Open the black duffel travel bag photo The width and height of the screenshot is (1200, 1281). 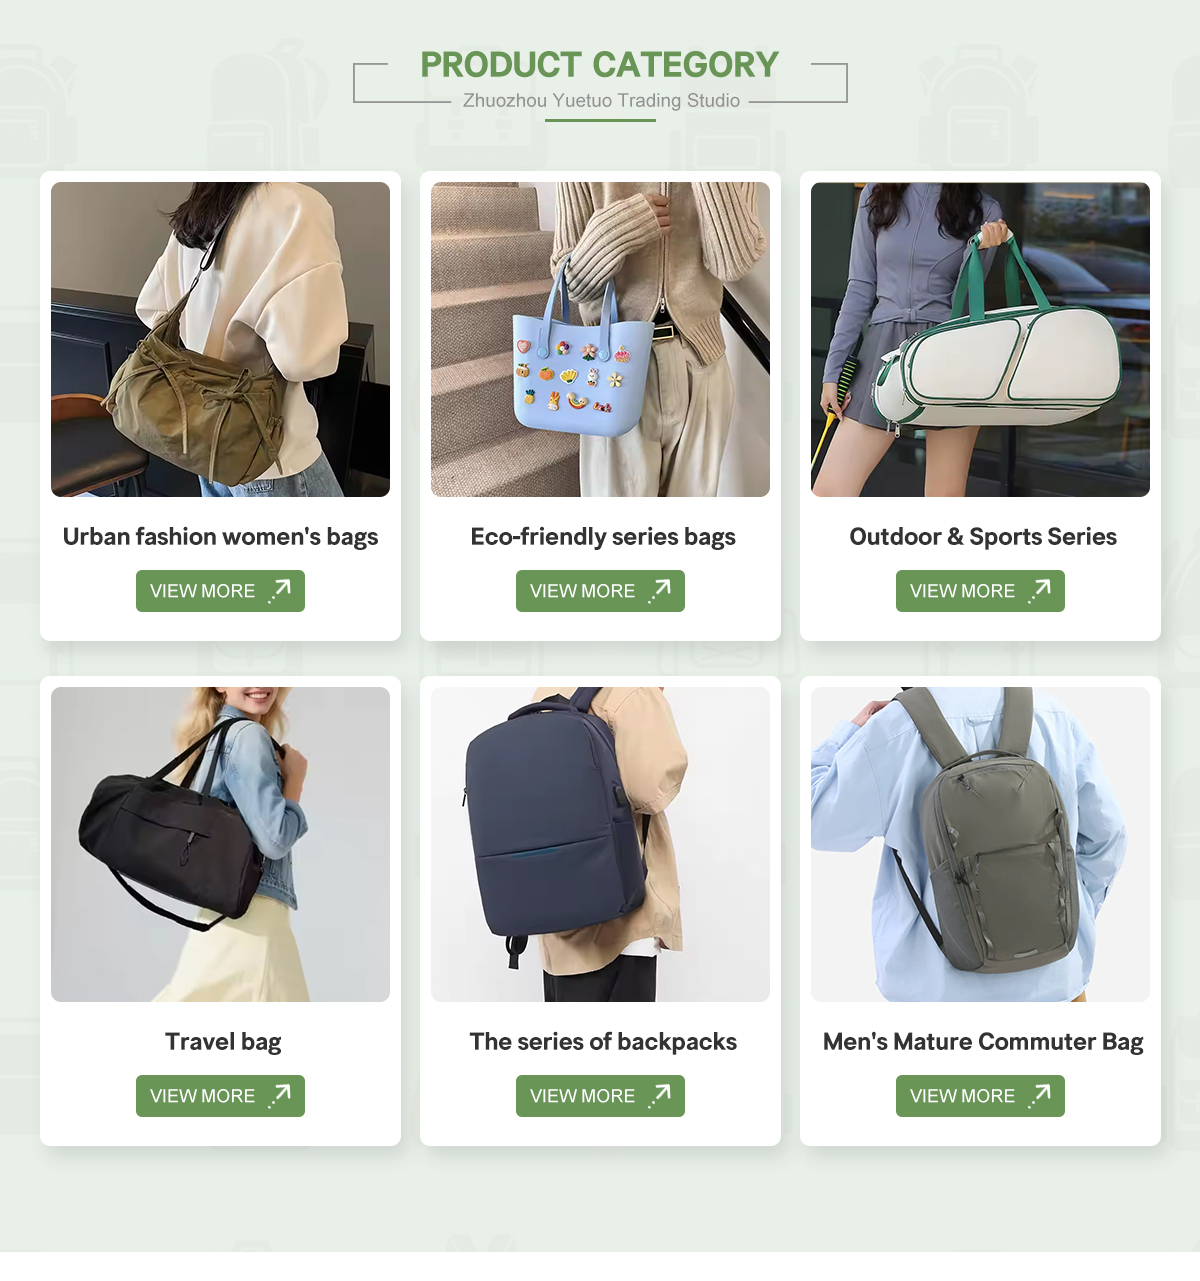(x=220, y=844)
